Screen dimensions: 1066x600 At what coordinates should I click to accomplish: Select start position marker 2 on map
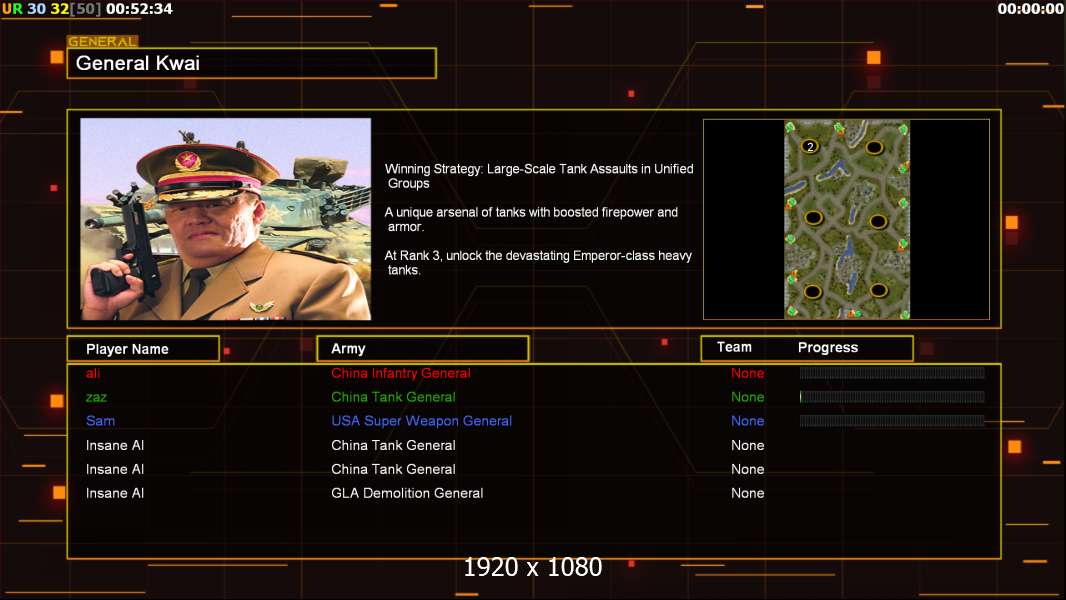tap(810, 146)
